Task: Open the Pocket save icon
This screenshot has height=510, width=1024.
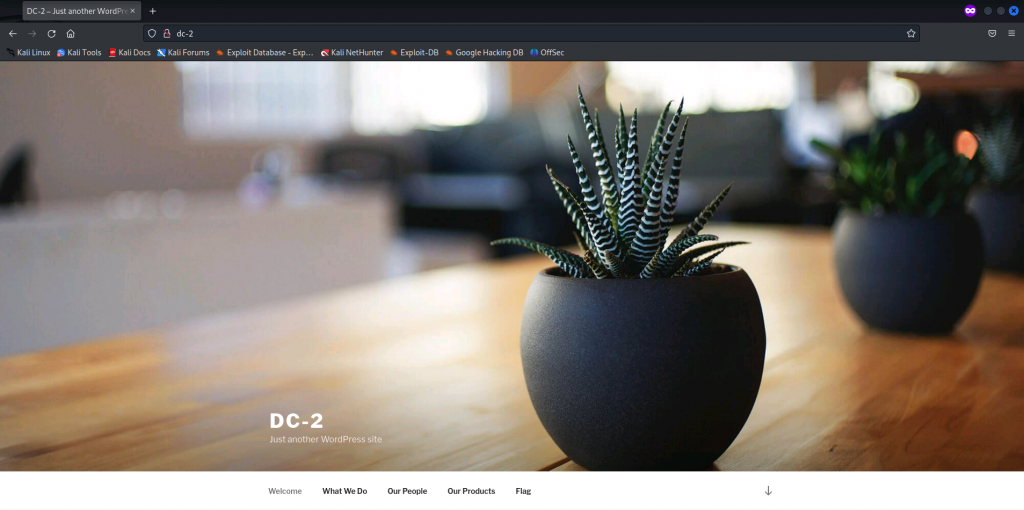Action: click(992, 33)
